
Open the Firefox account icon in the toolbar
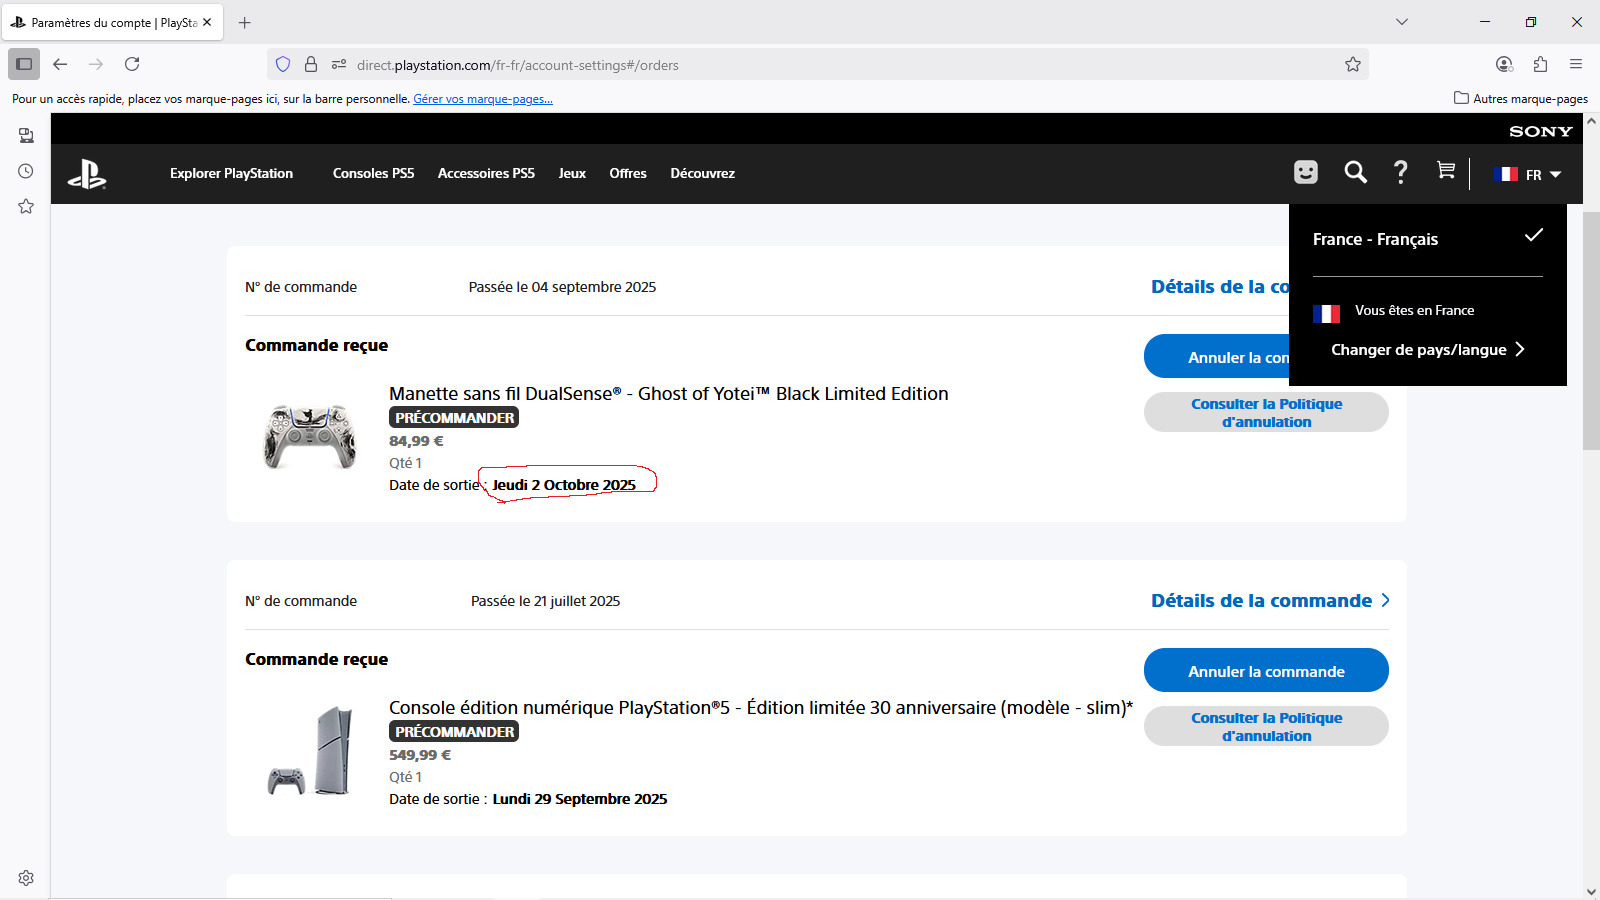pyautogui.click(x=1504, y=64)
